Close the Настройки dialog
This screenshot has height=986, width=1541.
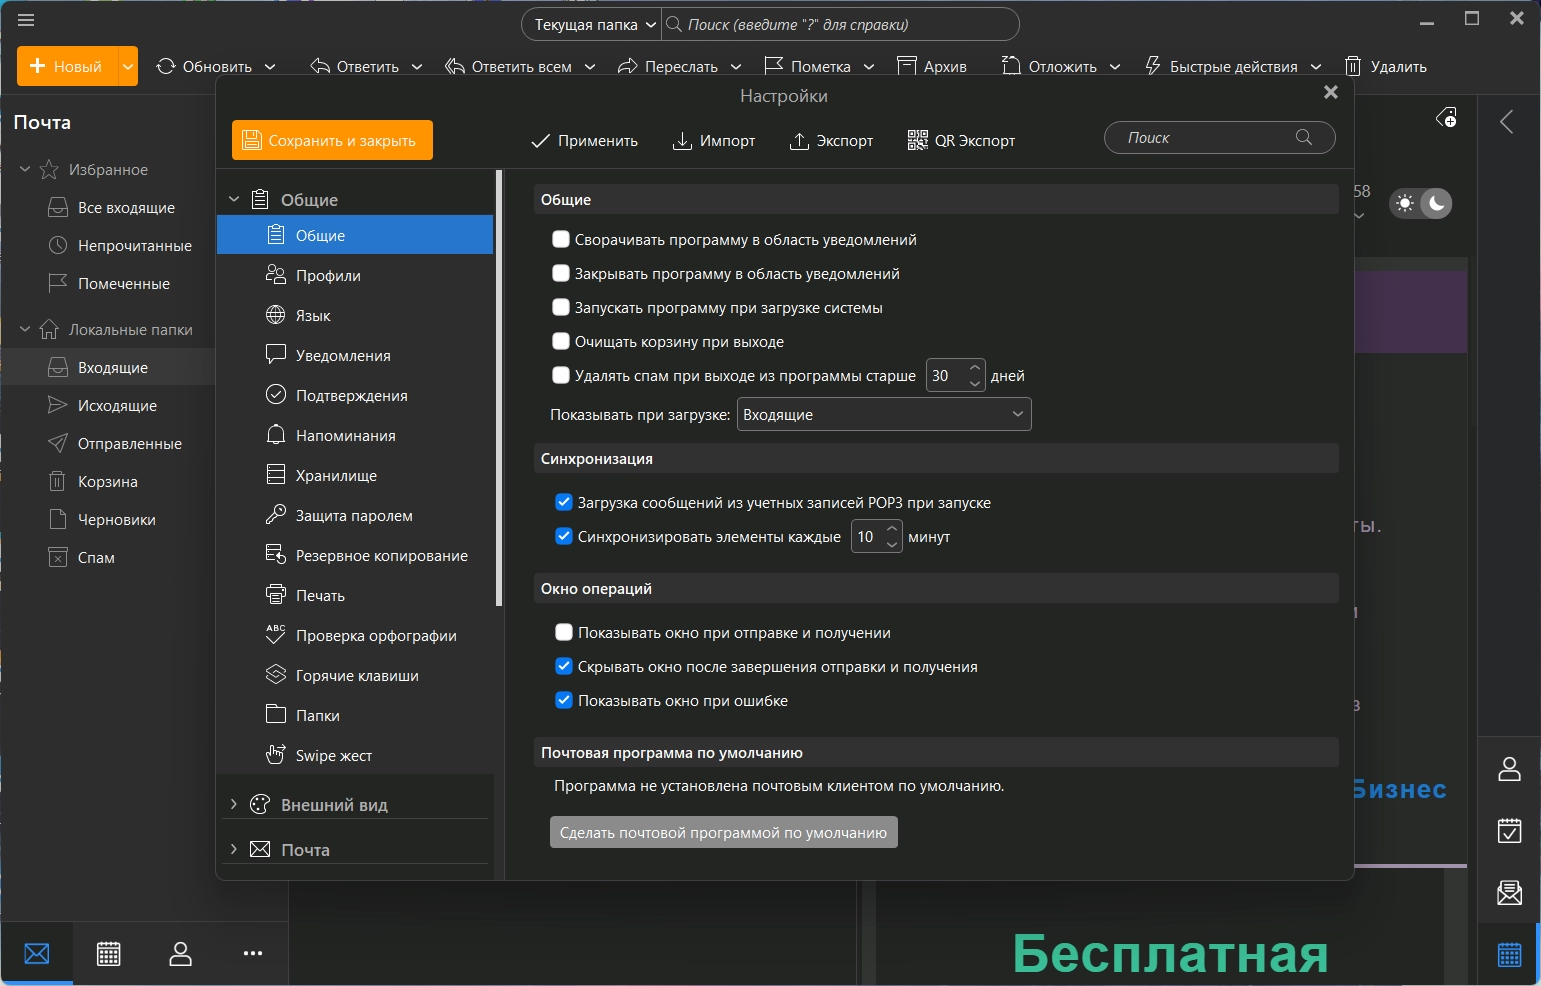click(x=1330, y=92)
